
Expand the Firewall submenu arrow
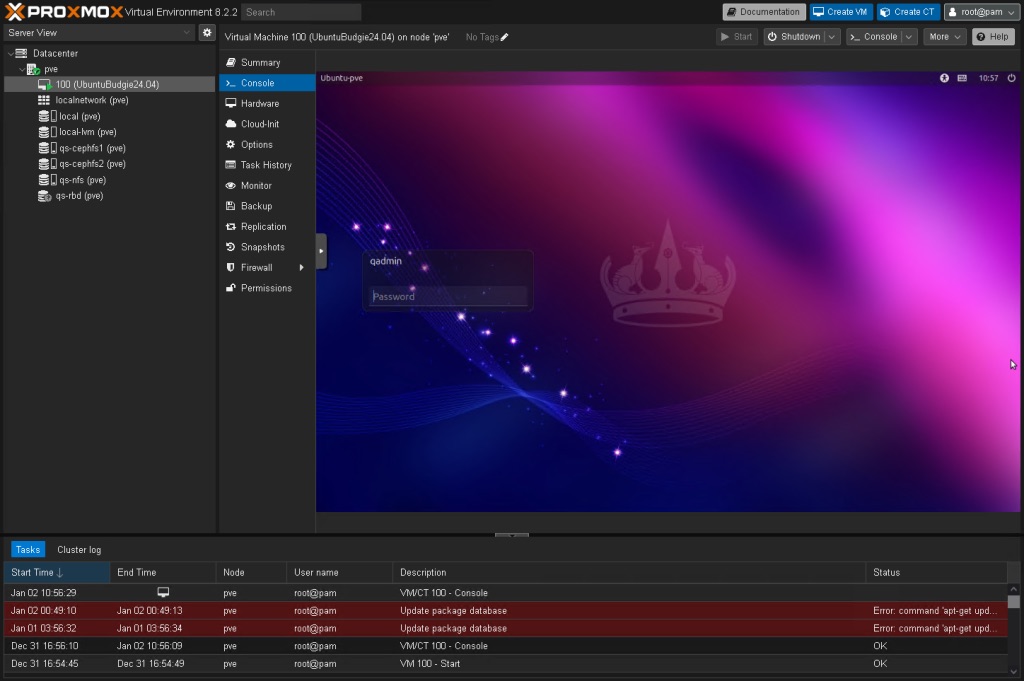[301, 268]
